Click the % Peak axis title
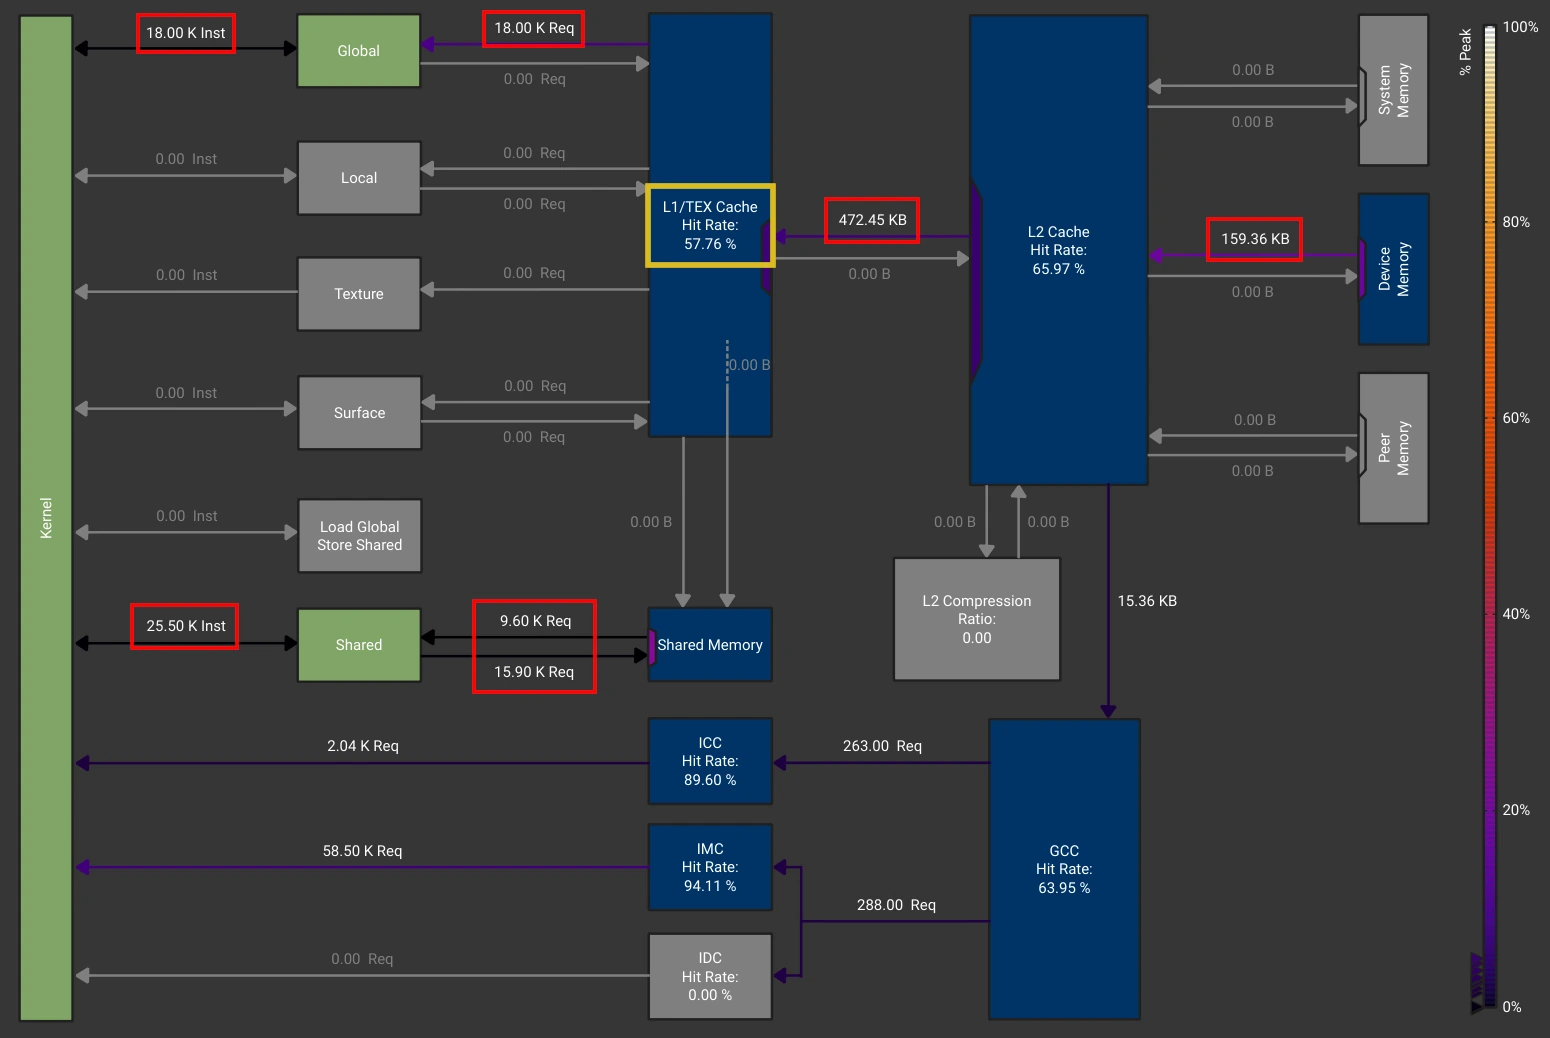This screenshot has height=1038, width=1550. pos(1465,51)
